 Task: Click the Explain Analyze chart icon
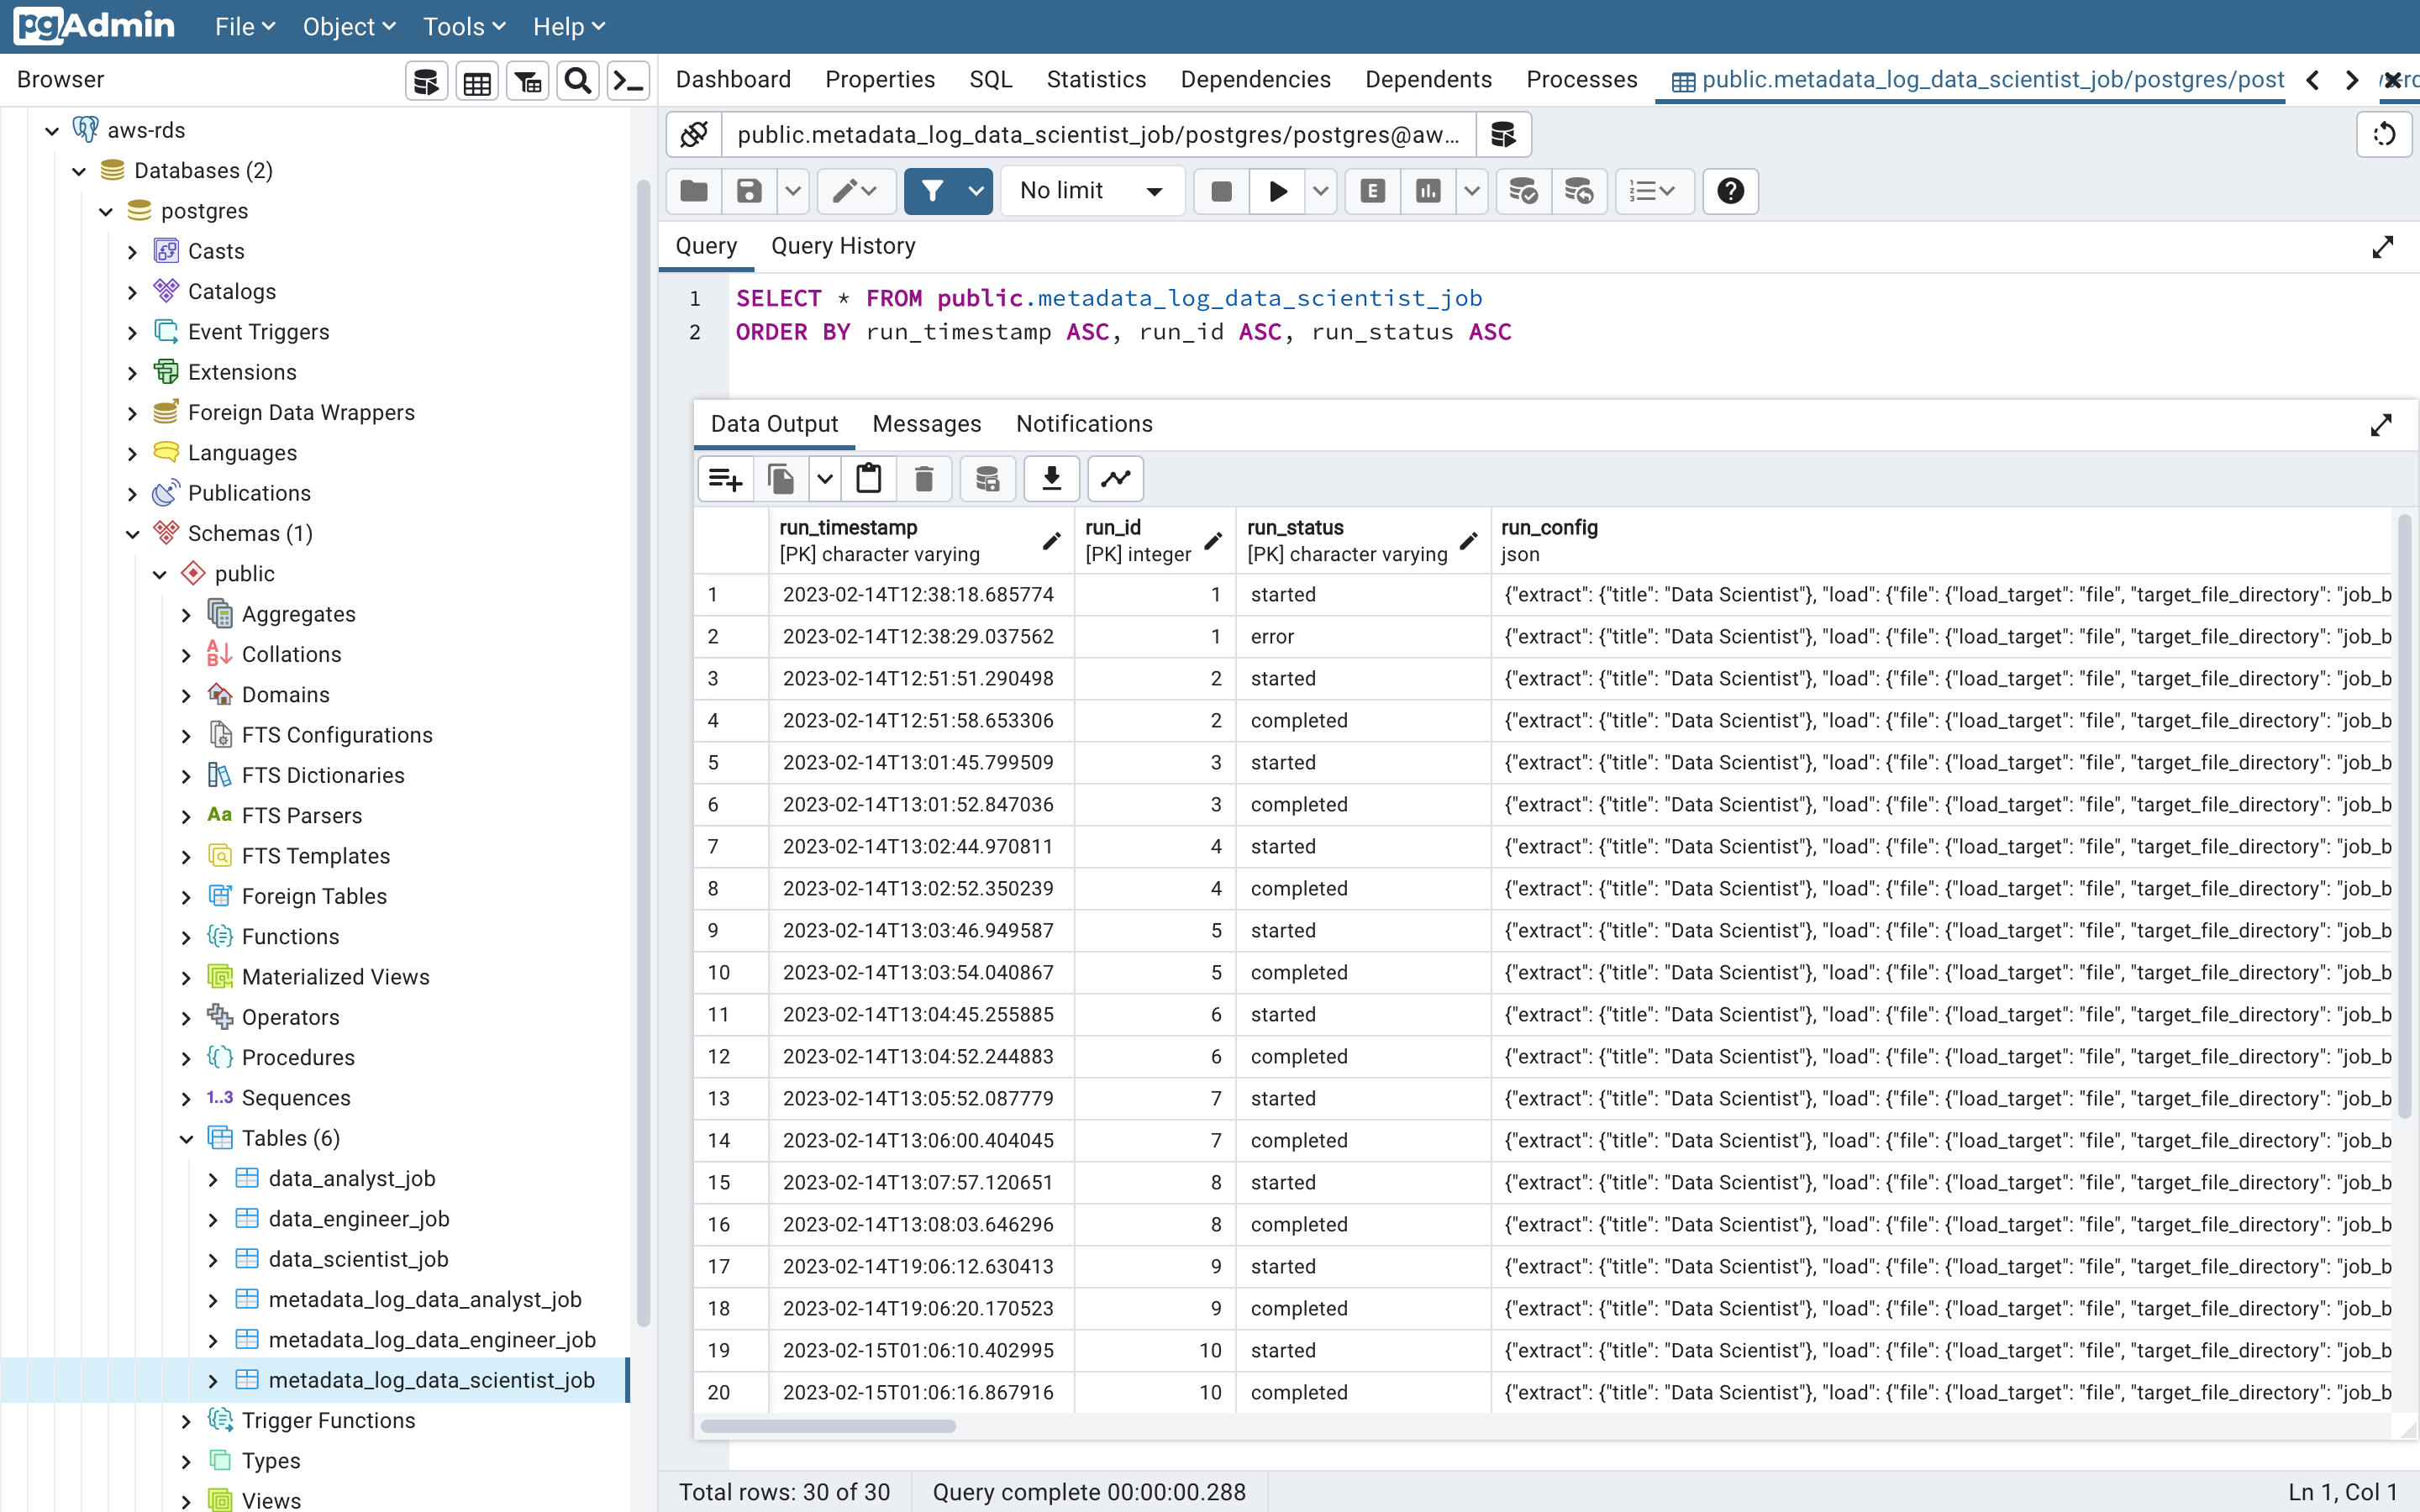[1428, 191]
